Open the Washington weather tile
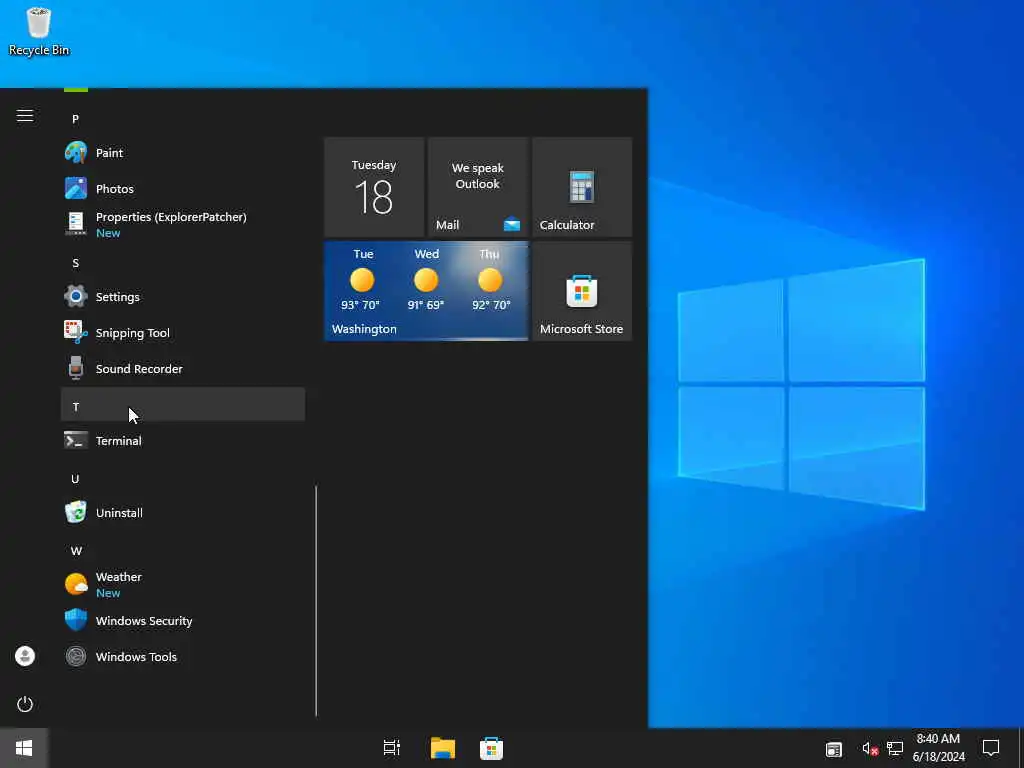Image resolution: width=1024 pixels, height=768 pixels. [426, 291]
